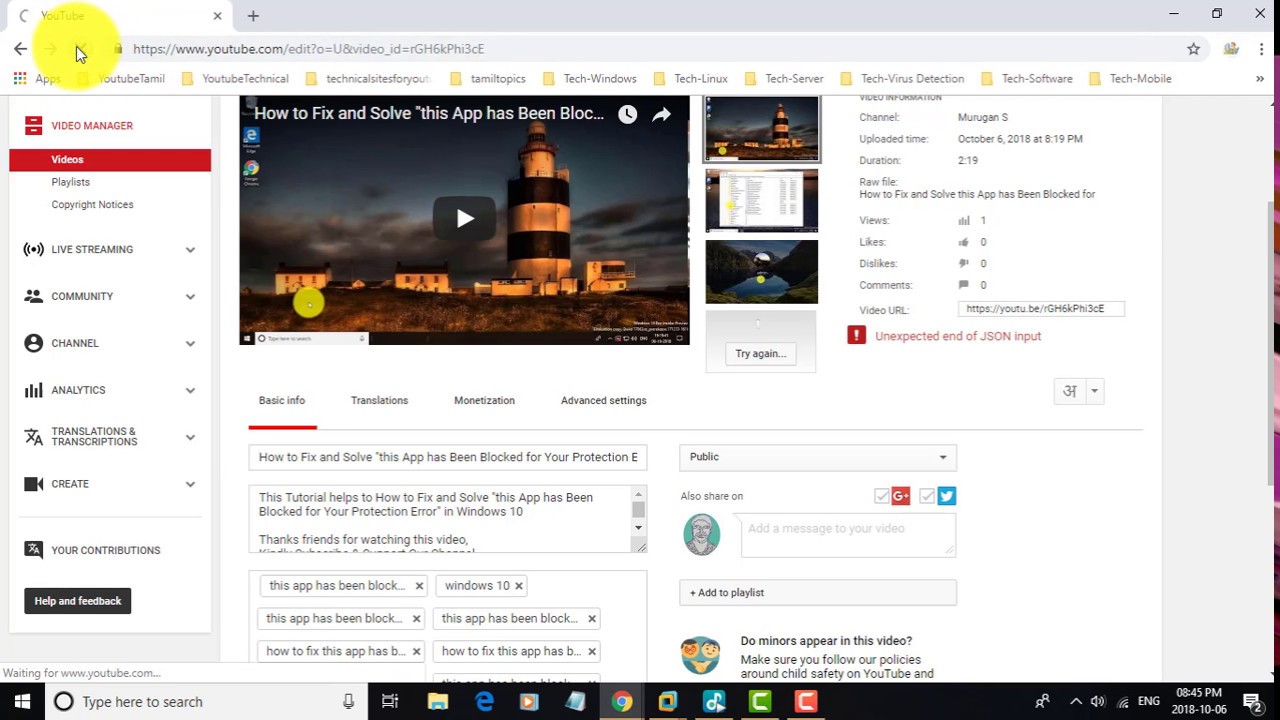Bookmark this page with star icon

(1193, 48)
